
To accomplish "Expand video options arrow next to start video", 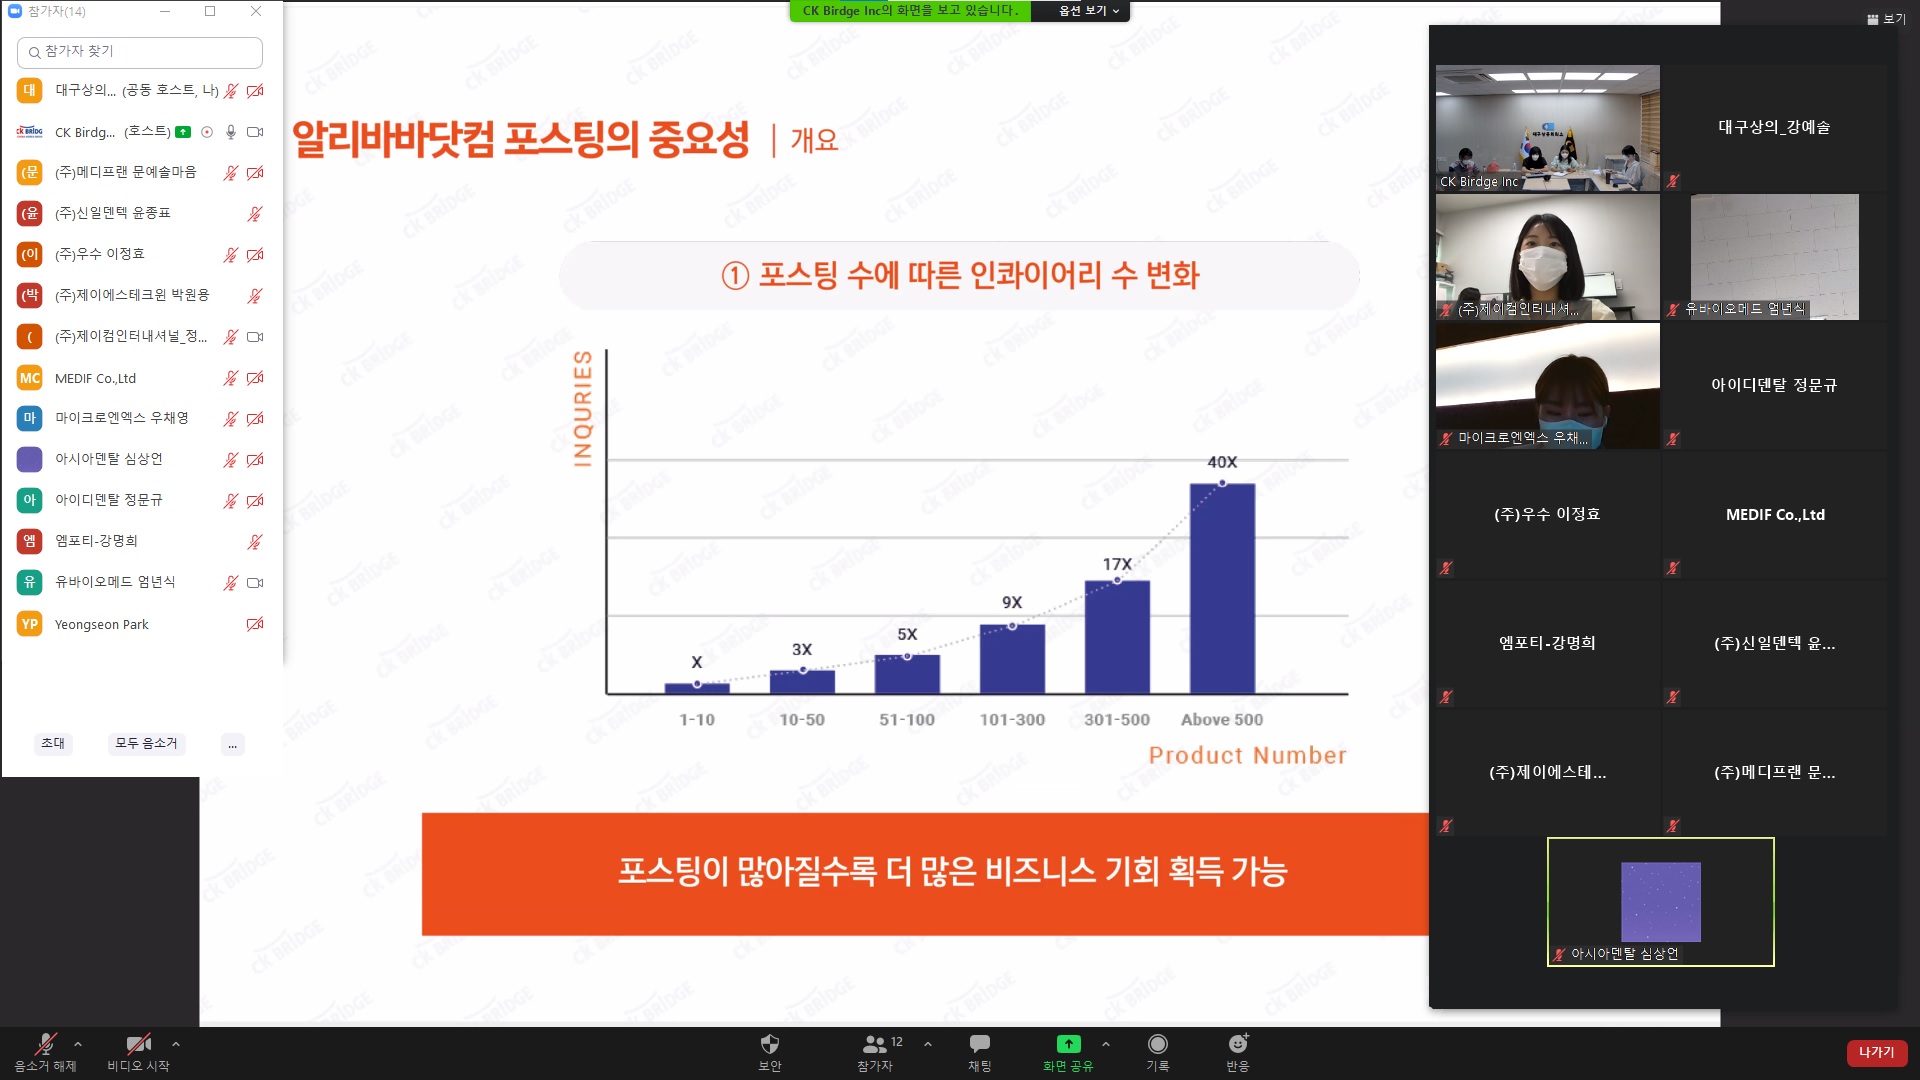I will point(176,1044).
